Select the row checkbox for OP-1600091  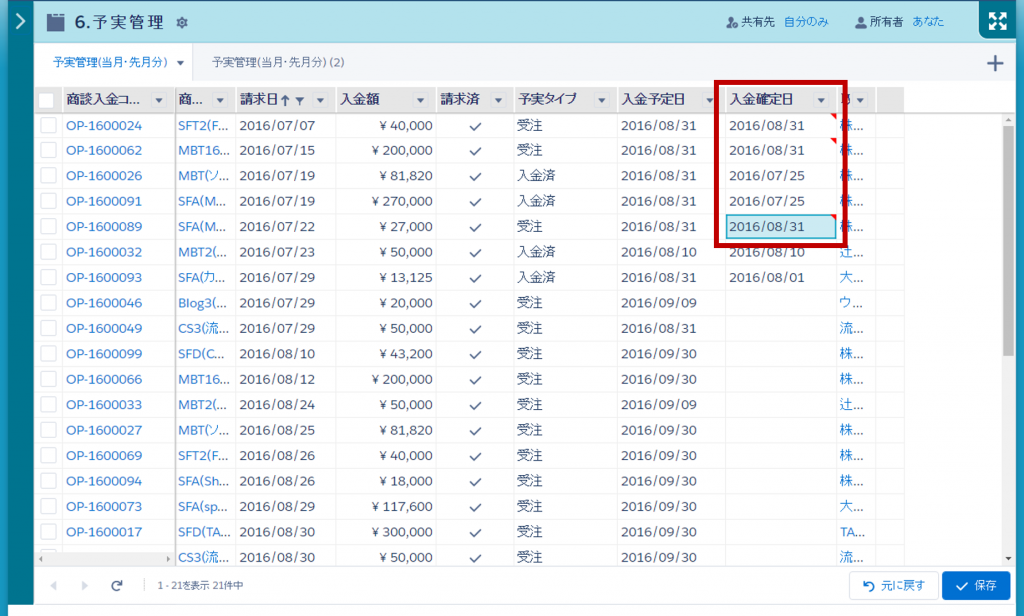[48, 201]
